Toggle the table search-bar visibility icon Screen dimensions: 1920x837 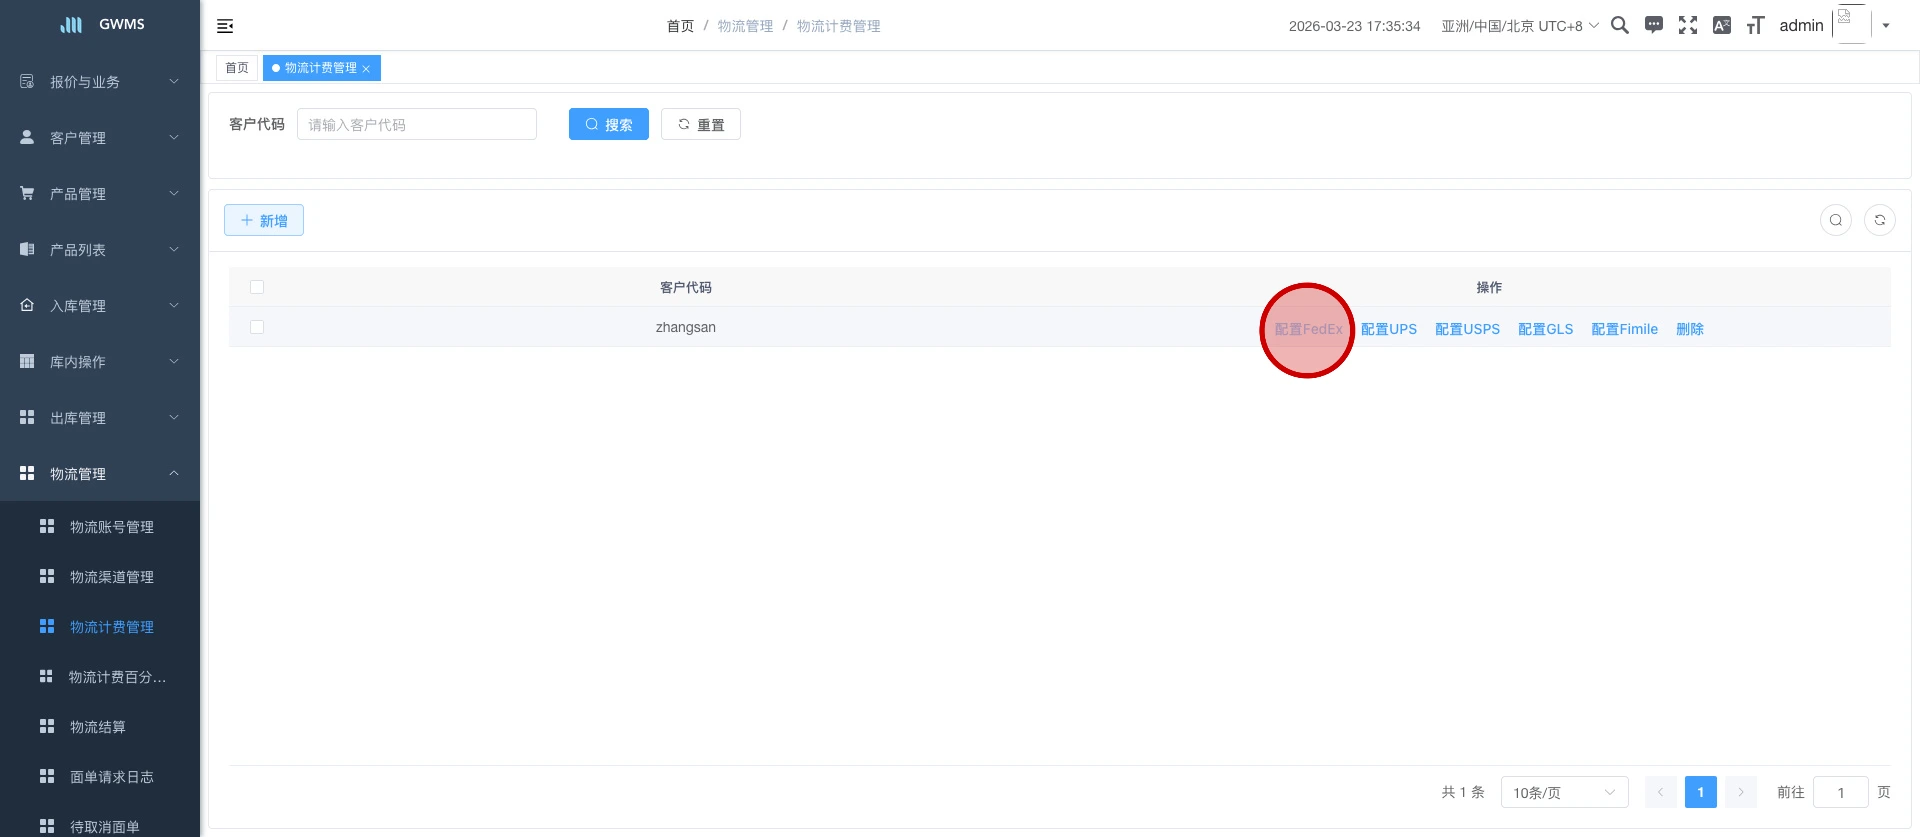pos(1836,220)
